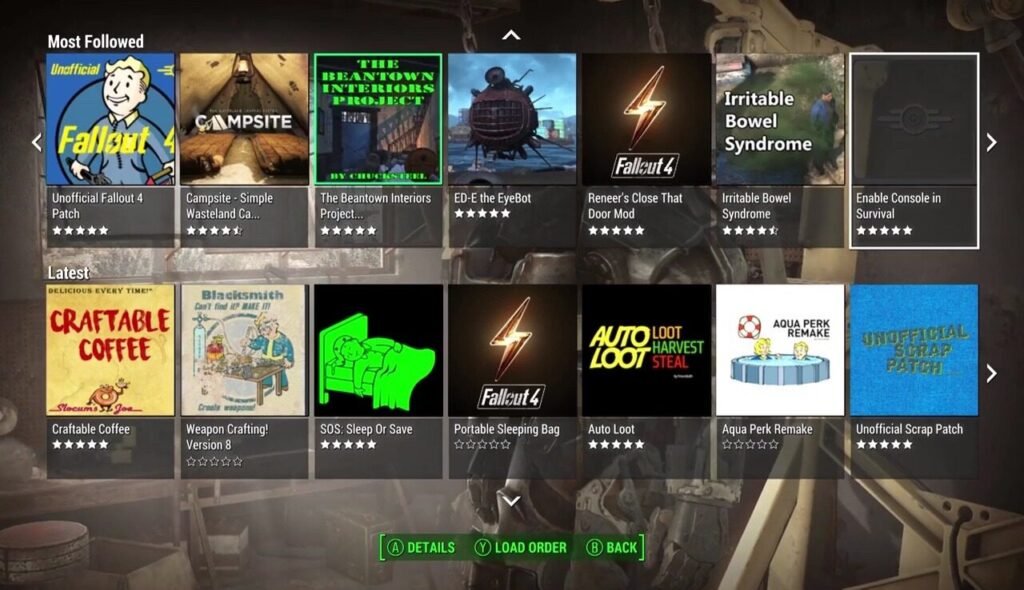The image size is (1024, 590).
Task: Open the Aqua Perk Remake mod
Action: (780, 381)
